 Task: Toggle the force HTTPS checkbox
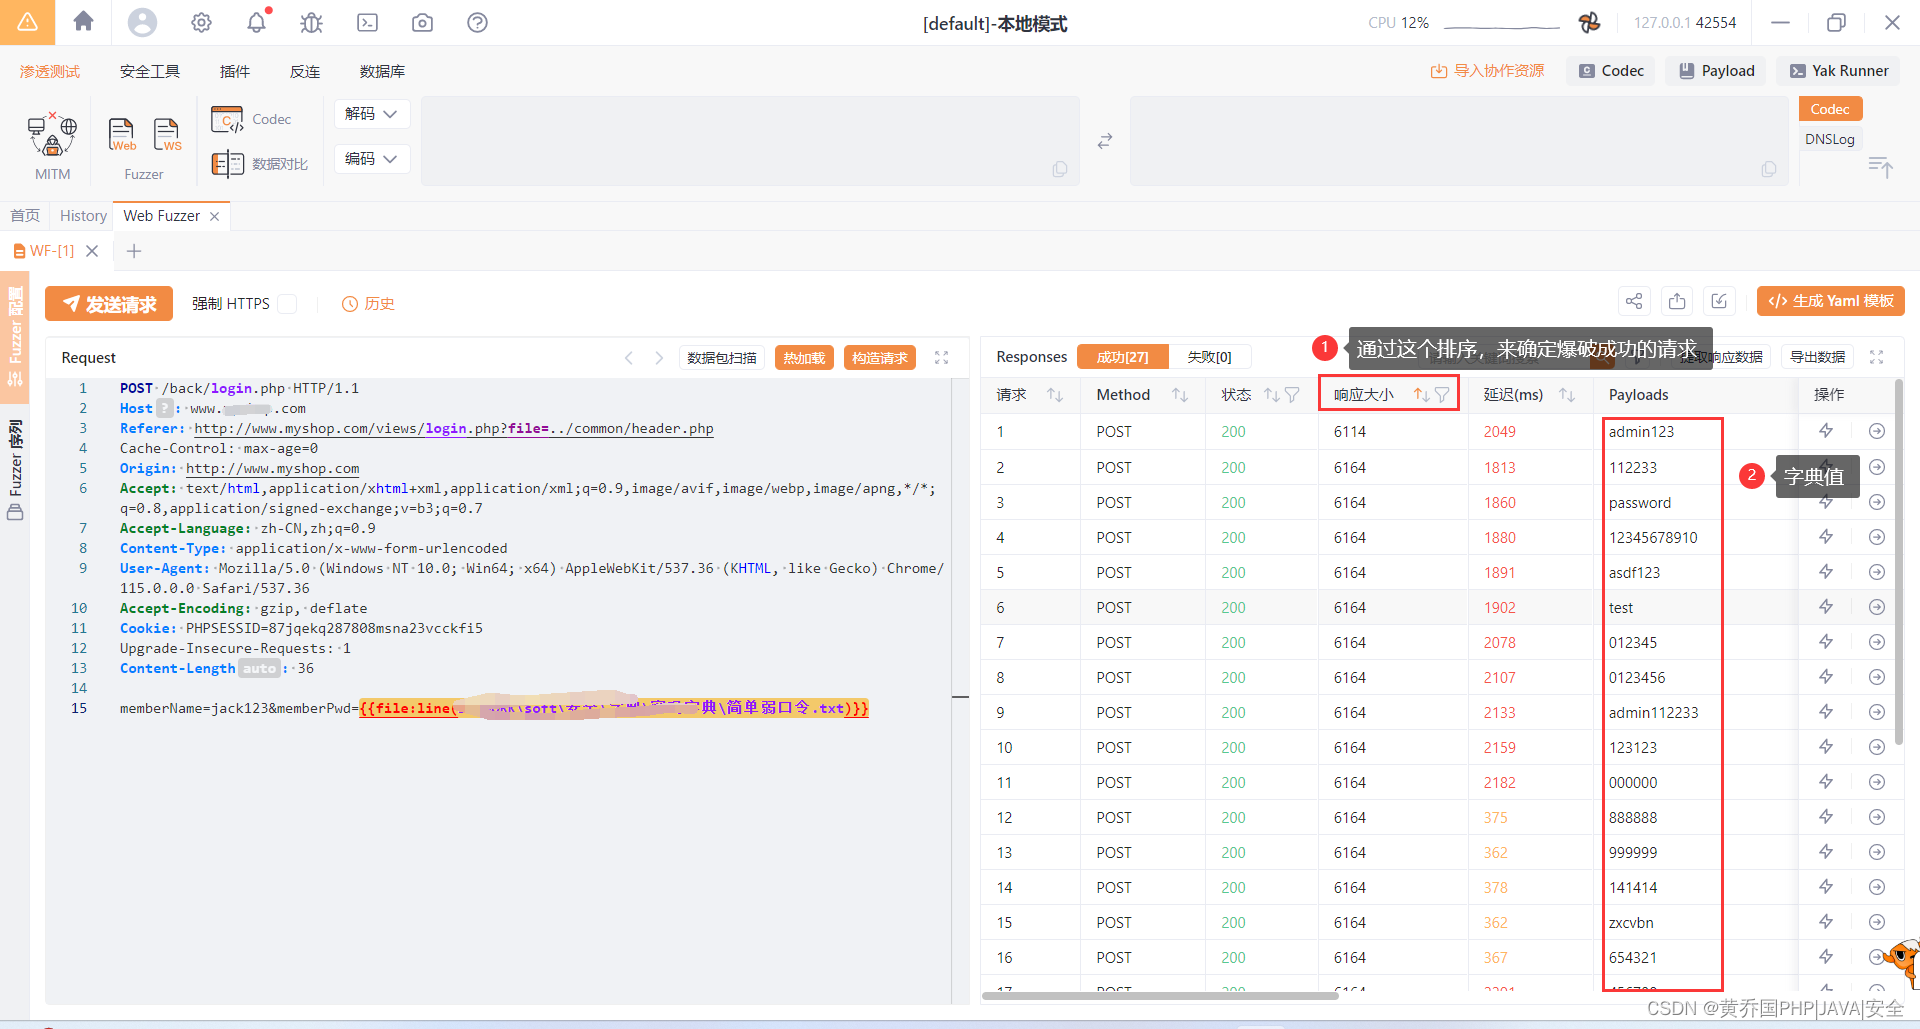287,303
